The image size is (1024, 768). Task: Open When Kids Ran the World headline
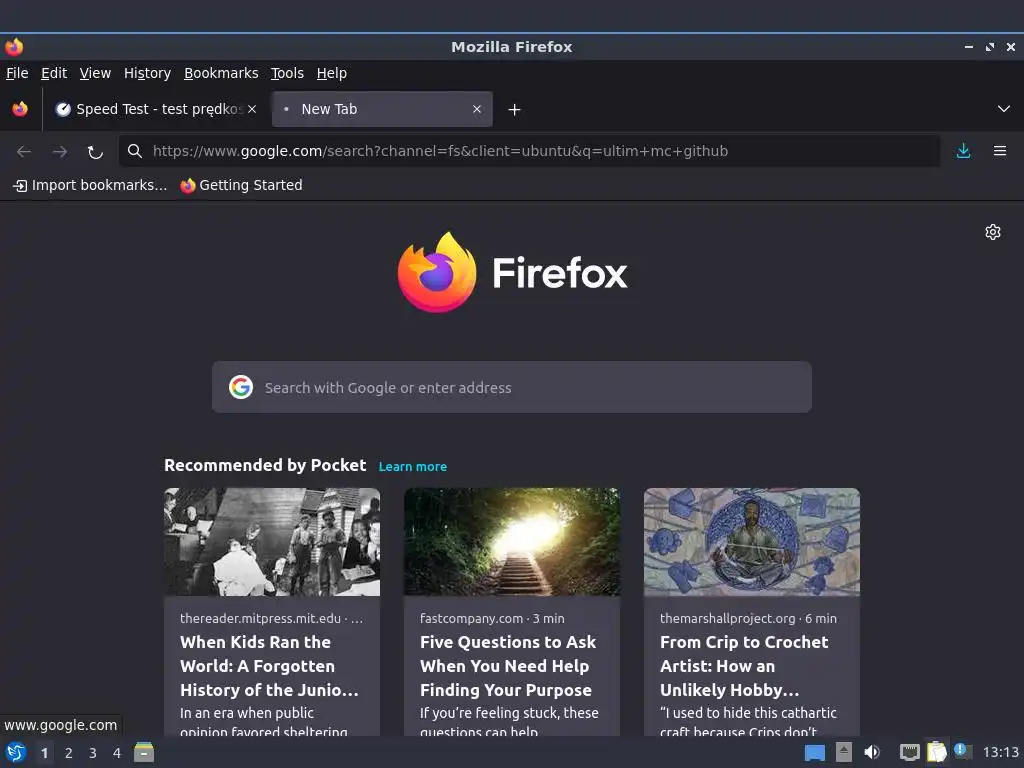tap(270, 666)
